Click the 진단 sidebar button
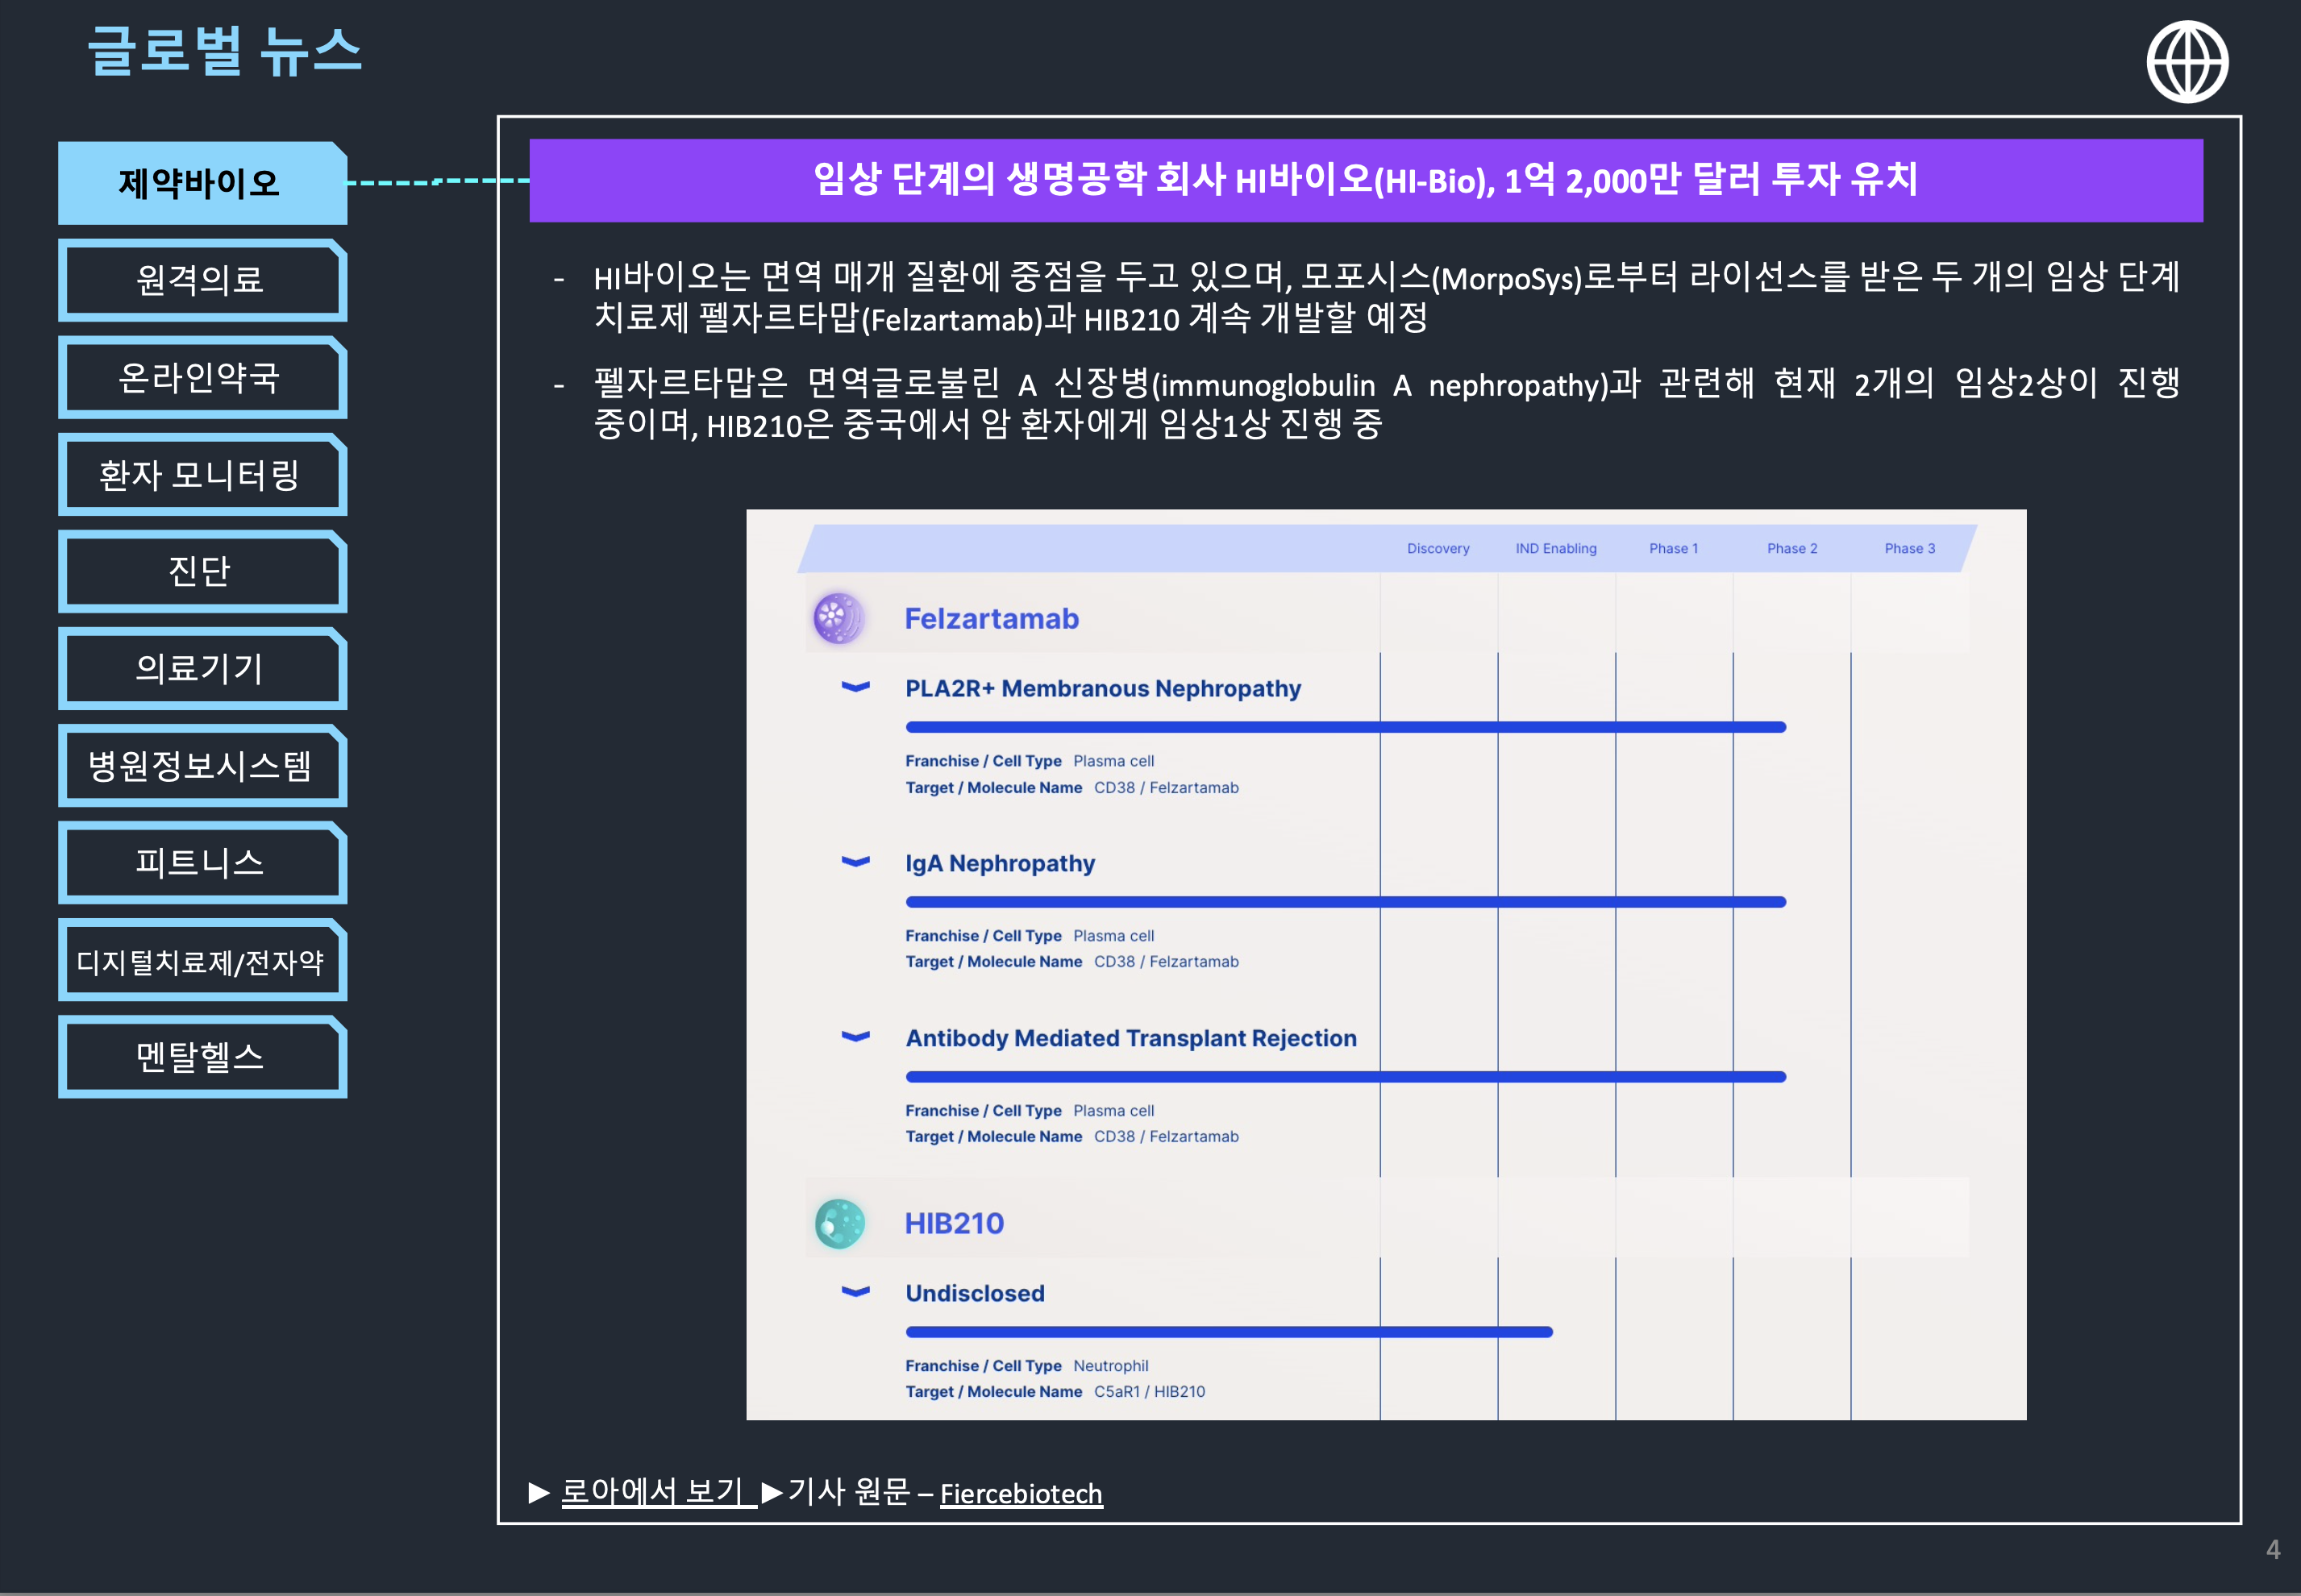The image size is (2301, 1596). click(x=202, y=572)
